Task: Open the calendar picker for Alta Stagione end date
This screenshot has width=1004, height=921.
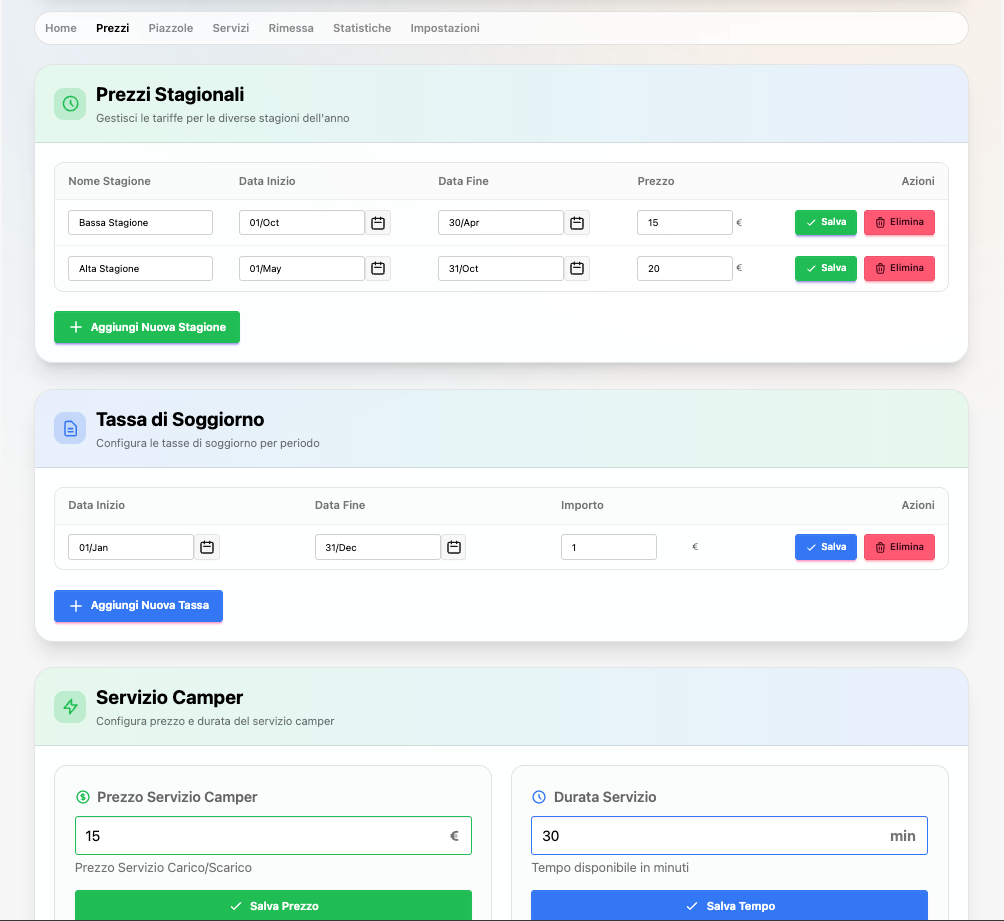Action: point(576,268)
